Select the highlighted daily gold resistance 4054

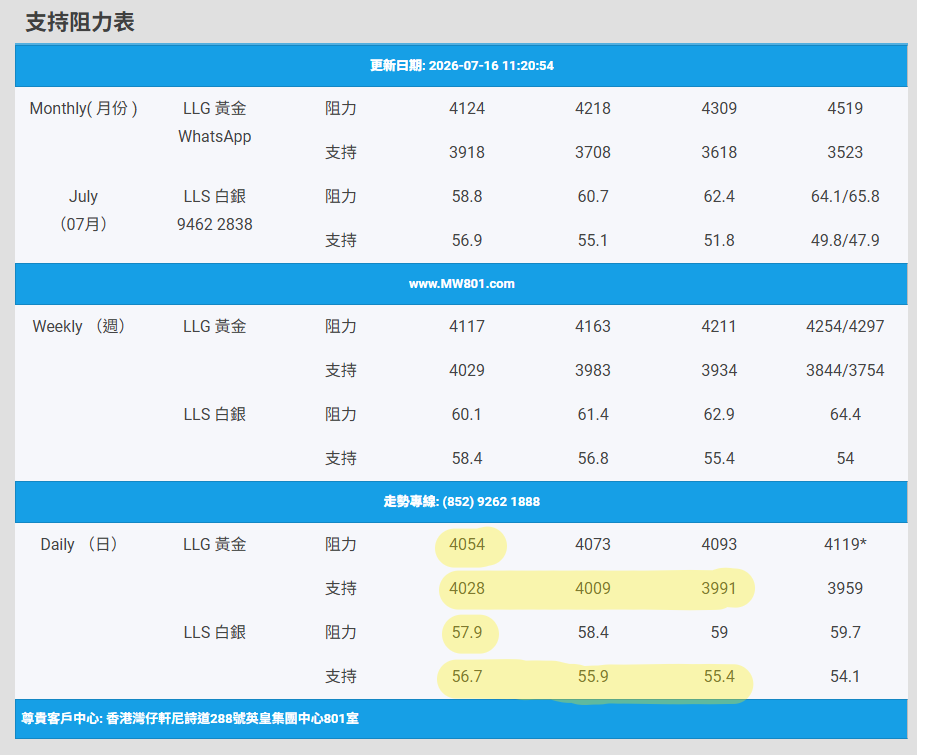[467, 544]
